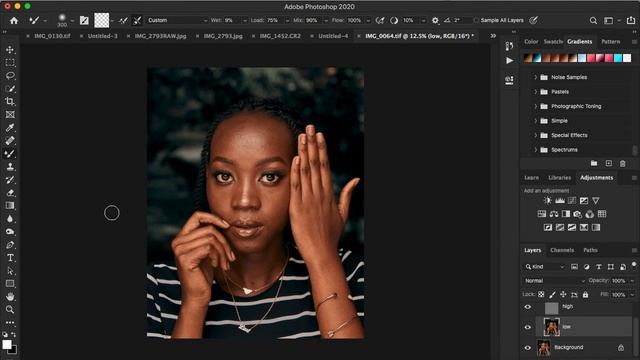Open the Normal blend mode dropdown

(554, 281)
